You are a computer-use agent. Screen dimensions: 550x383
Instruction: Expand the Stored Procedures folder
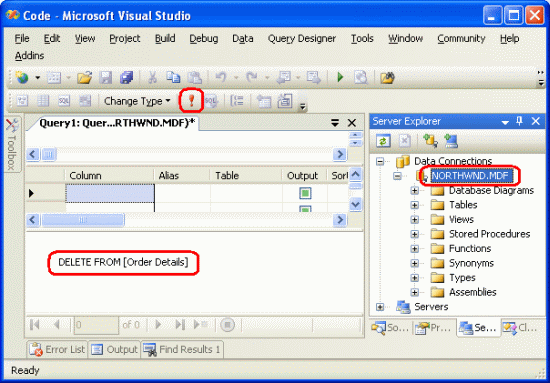point(415,234)
